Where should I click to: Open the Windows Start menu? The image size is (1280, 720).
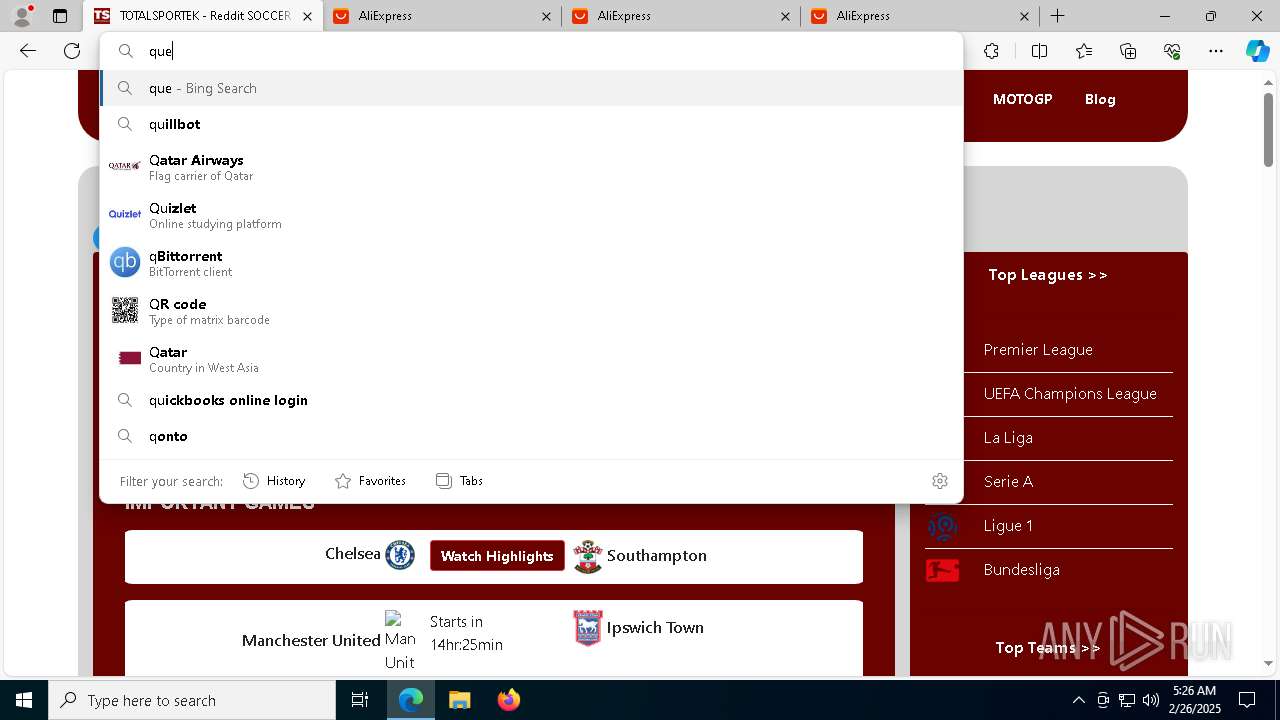(24, 700)
